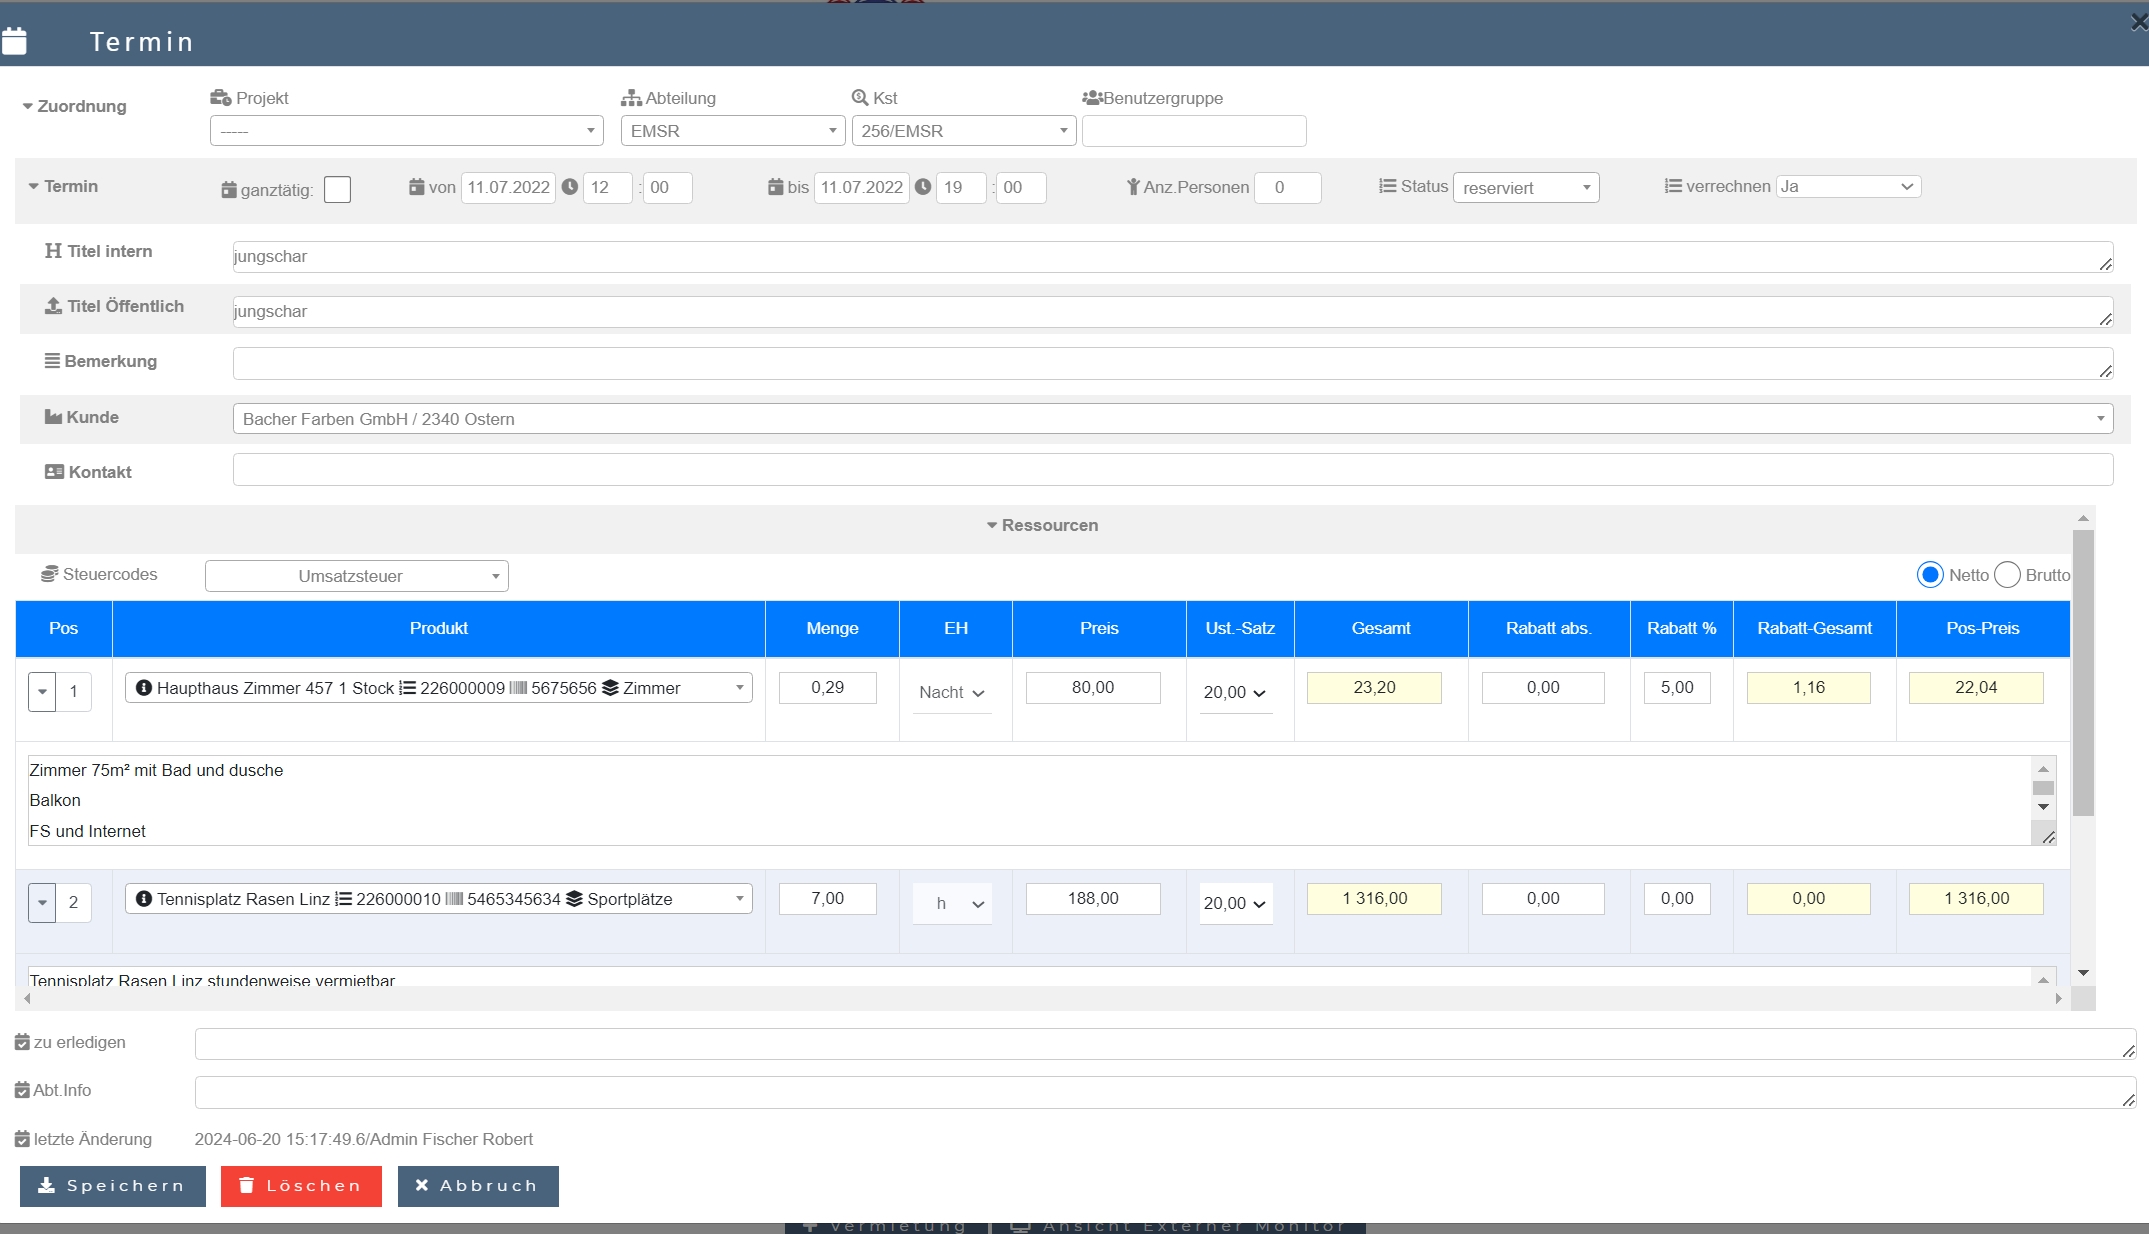
Task: Click the calendar icon in Termin header
Action: coord(15,41)
